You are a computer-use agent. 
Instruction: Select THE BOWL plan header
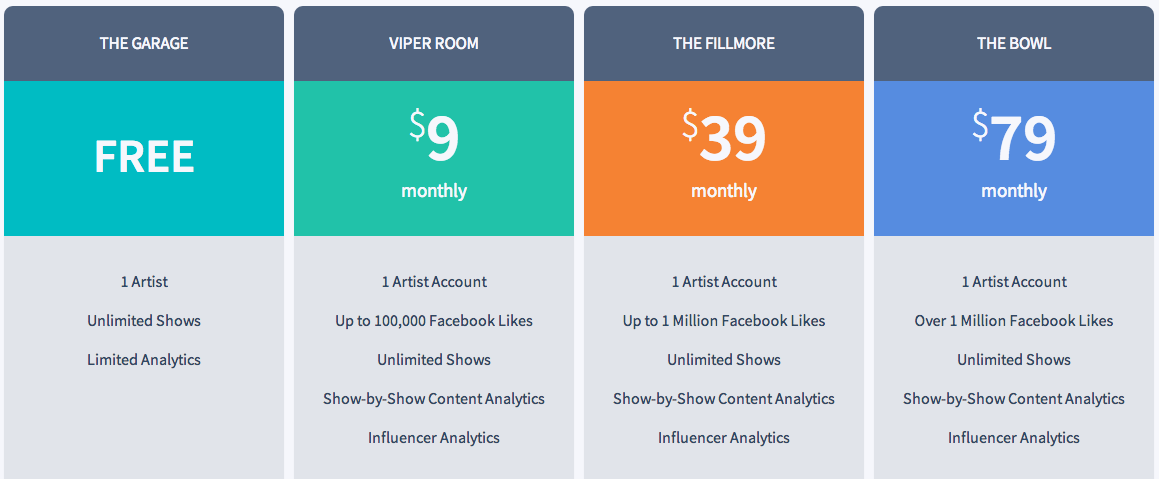(1013, 44)
